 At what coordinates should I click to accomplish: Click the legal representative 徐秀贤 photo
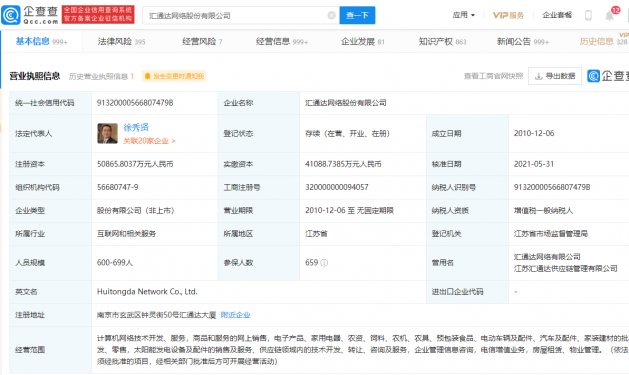[x=108, y=134]
